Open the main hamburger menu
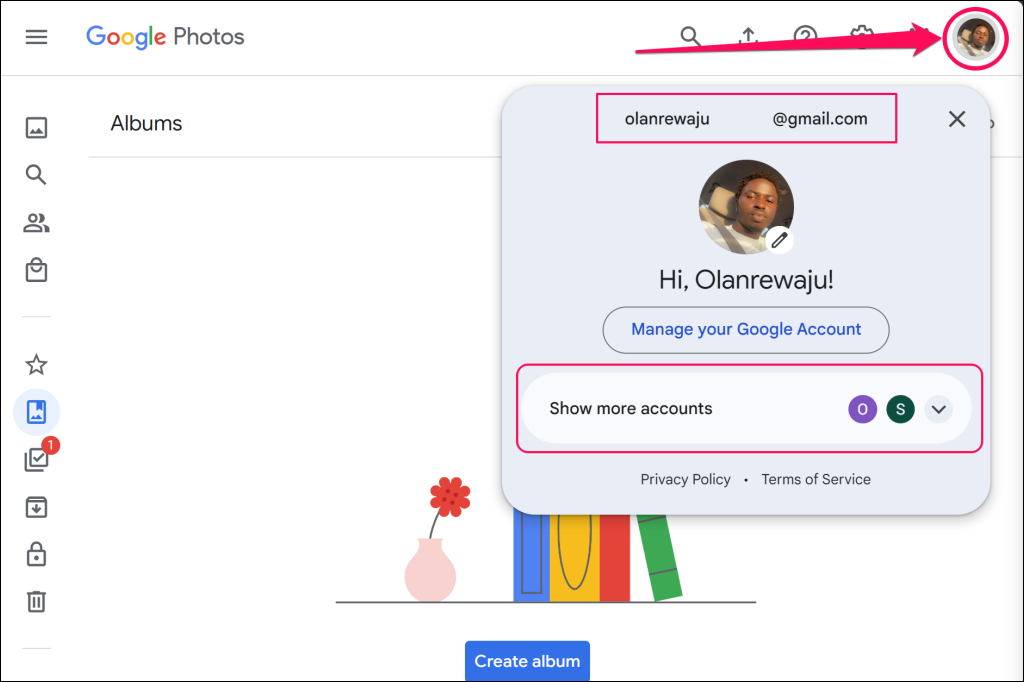 click(36, 37)
